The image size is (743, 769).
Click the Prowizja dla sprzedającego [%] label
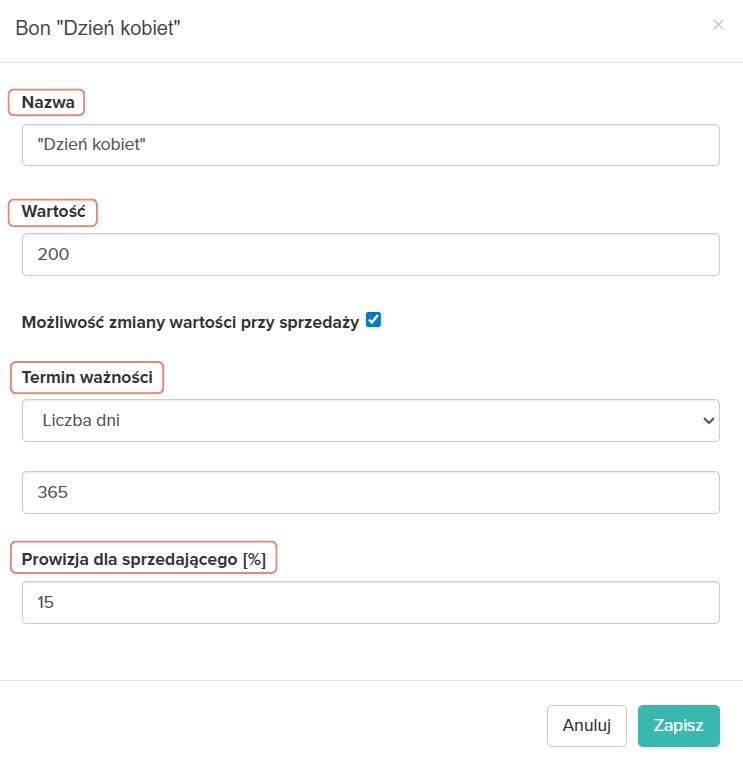pos(143,558)
